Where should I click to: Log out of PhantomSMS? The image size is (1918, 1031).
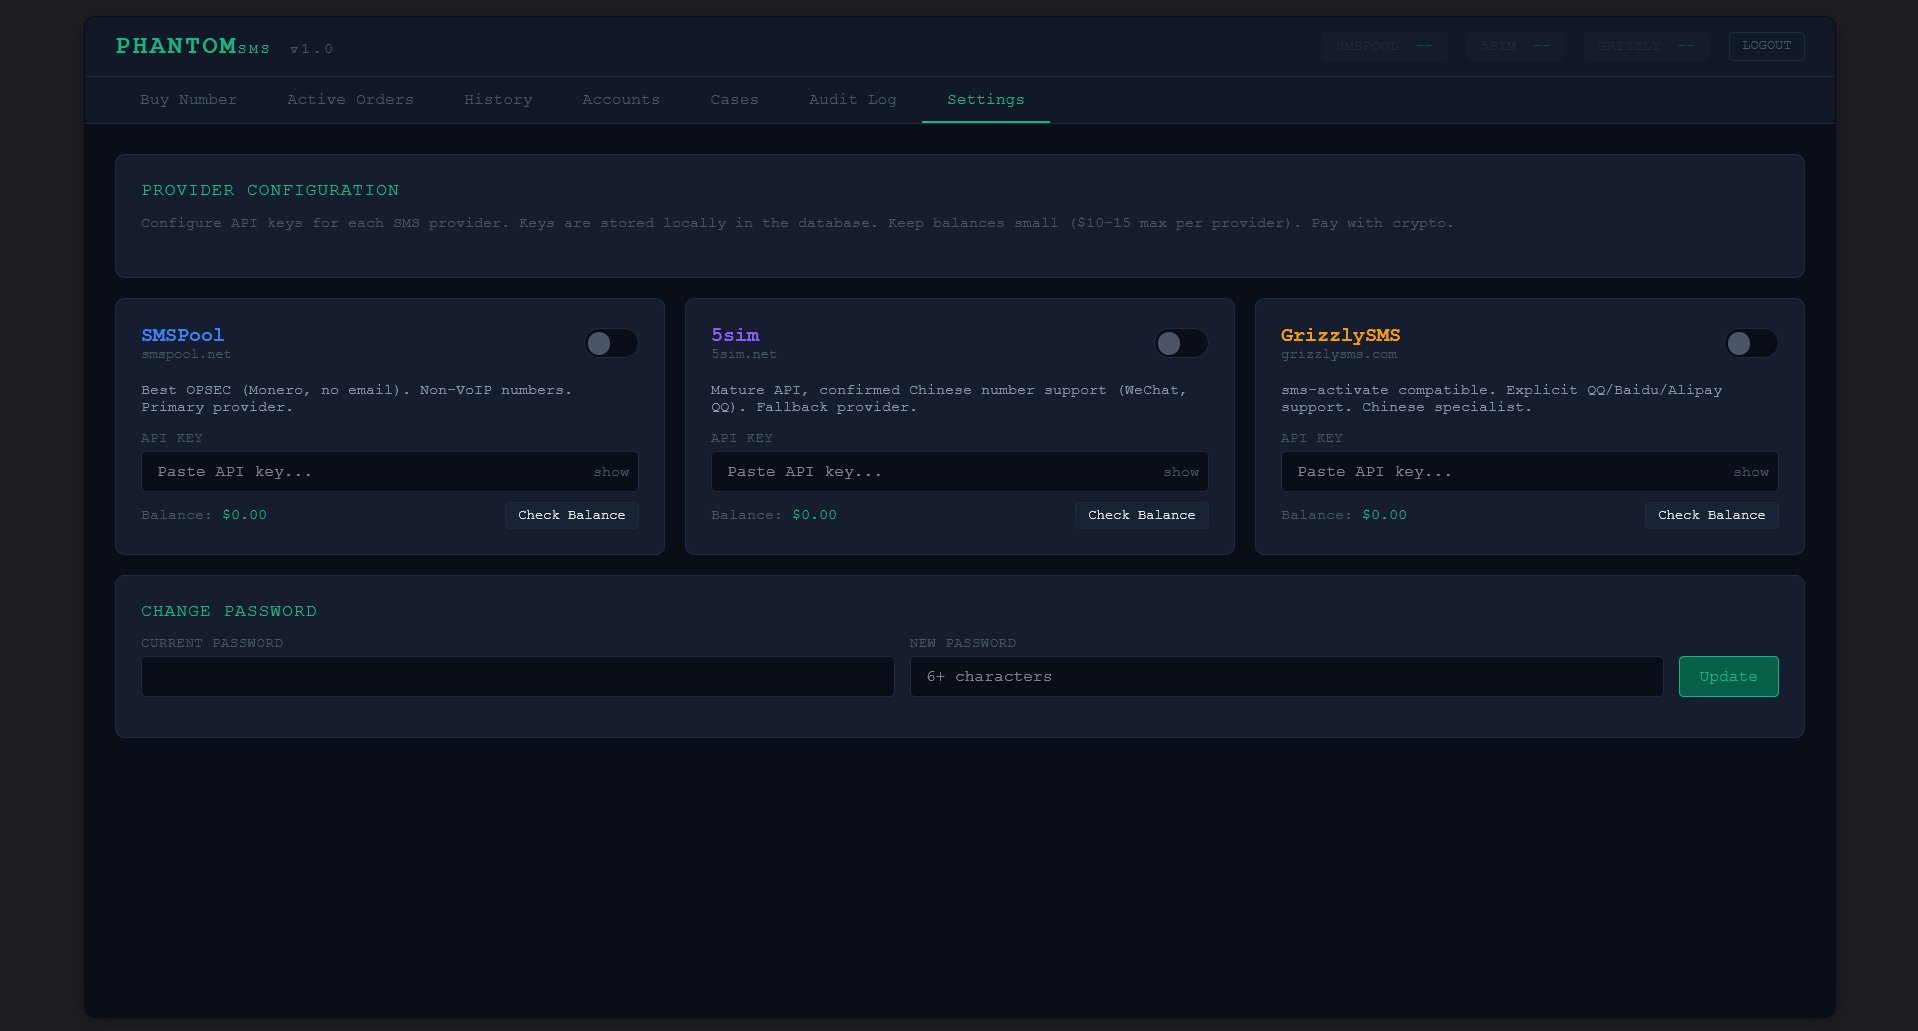[x=1766, y=45]
